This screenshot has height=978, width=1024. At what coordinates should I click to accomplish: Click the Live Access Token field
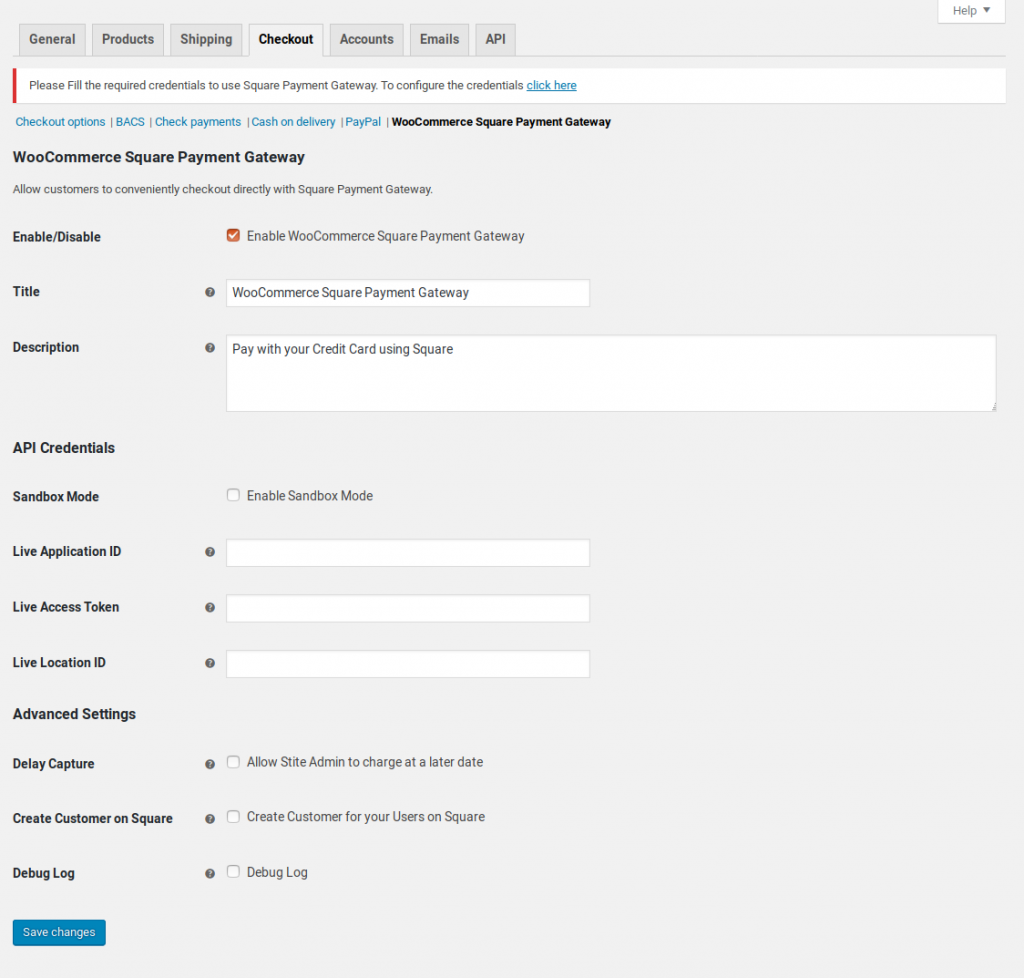click(408, 608)
